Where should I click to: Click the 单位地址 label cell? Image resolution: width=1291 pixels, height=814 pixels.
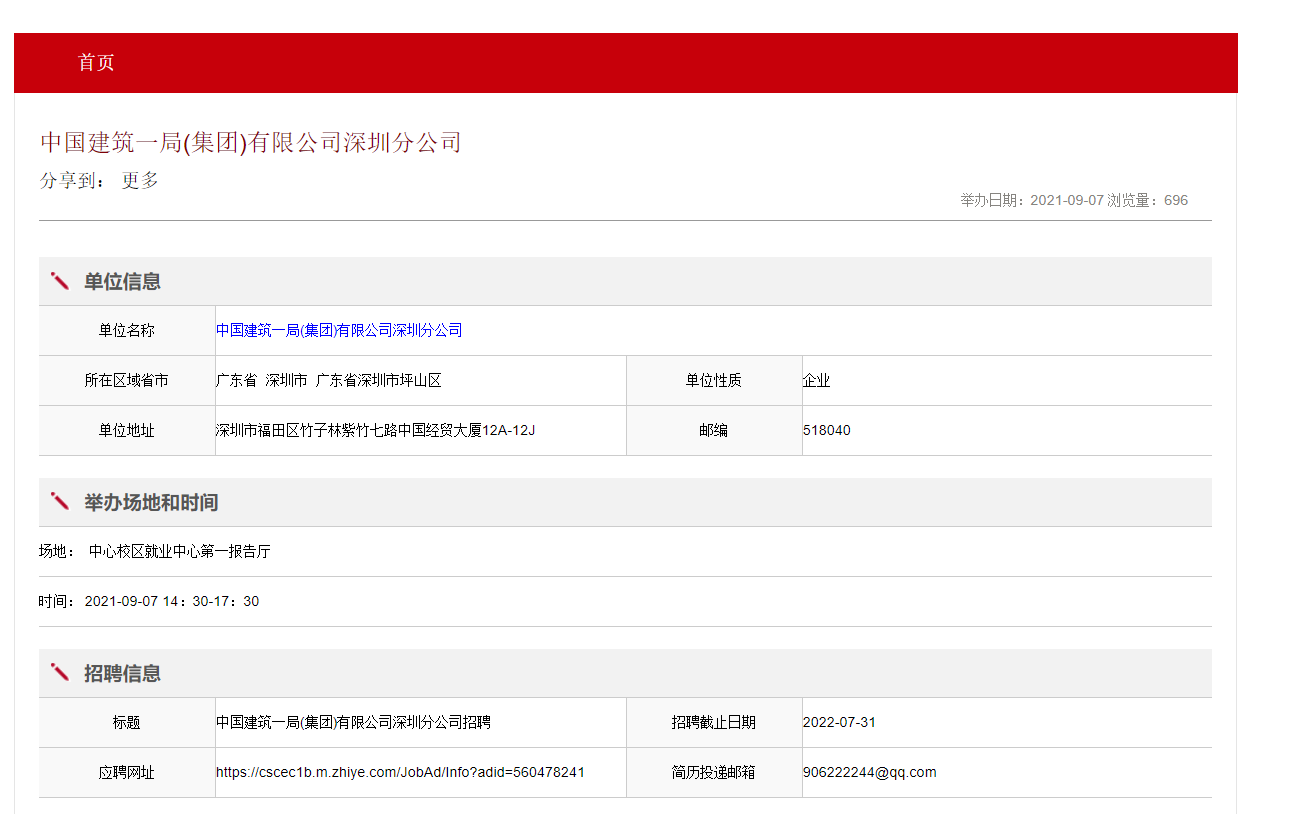coord(127,430)
